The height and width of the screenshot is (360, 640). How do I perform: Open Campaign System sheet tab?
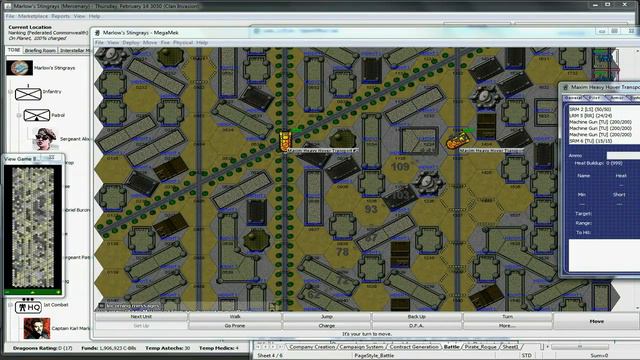[x=361, y=347]
